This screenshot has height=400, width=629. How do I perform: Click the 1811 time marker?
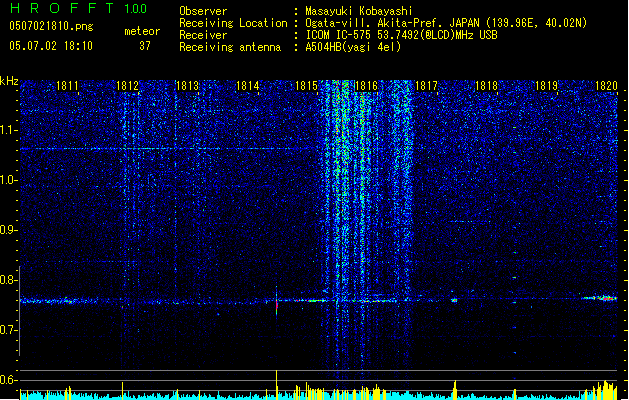pos(67,85)
